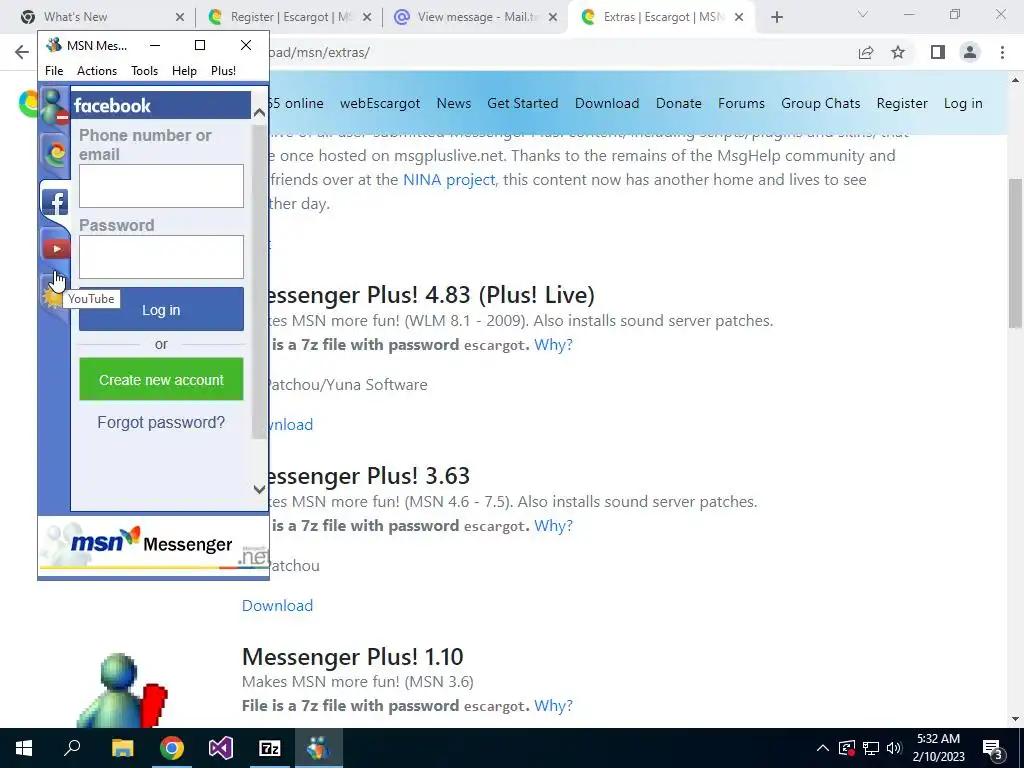Click the Facebook Log in button
Viewport: 1024px width, 768px height.
click(x=161, y=310)
